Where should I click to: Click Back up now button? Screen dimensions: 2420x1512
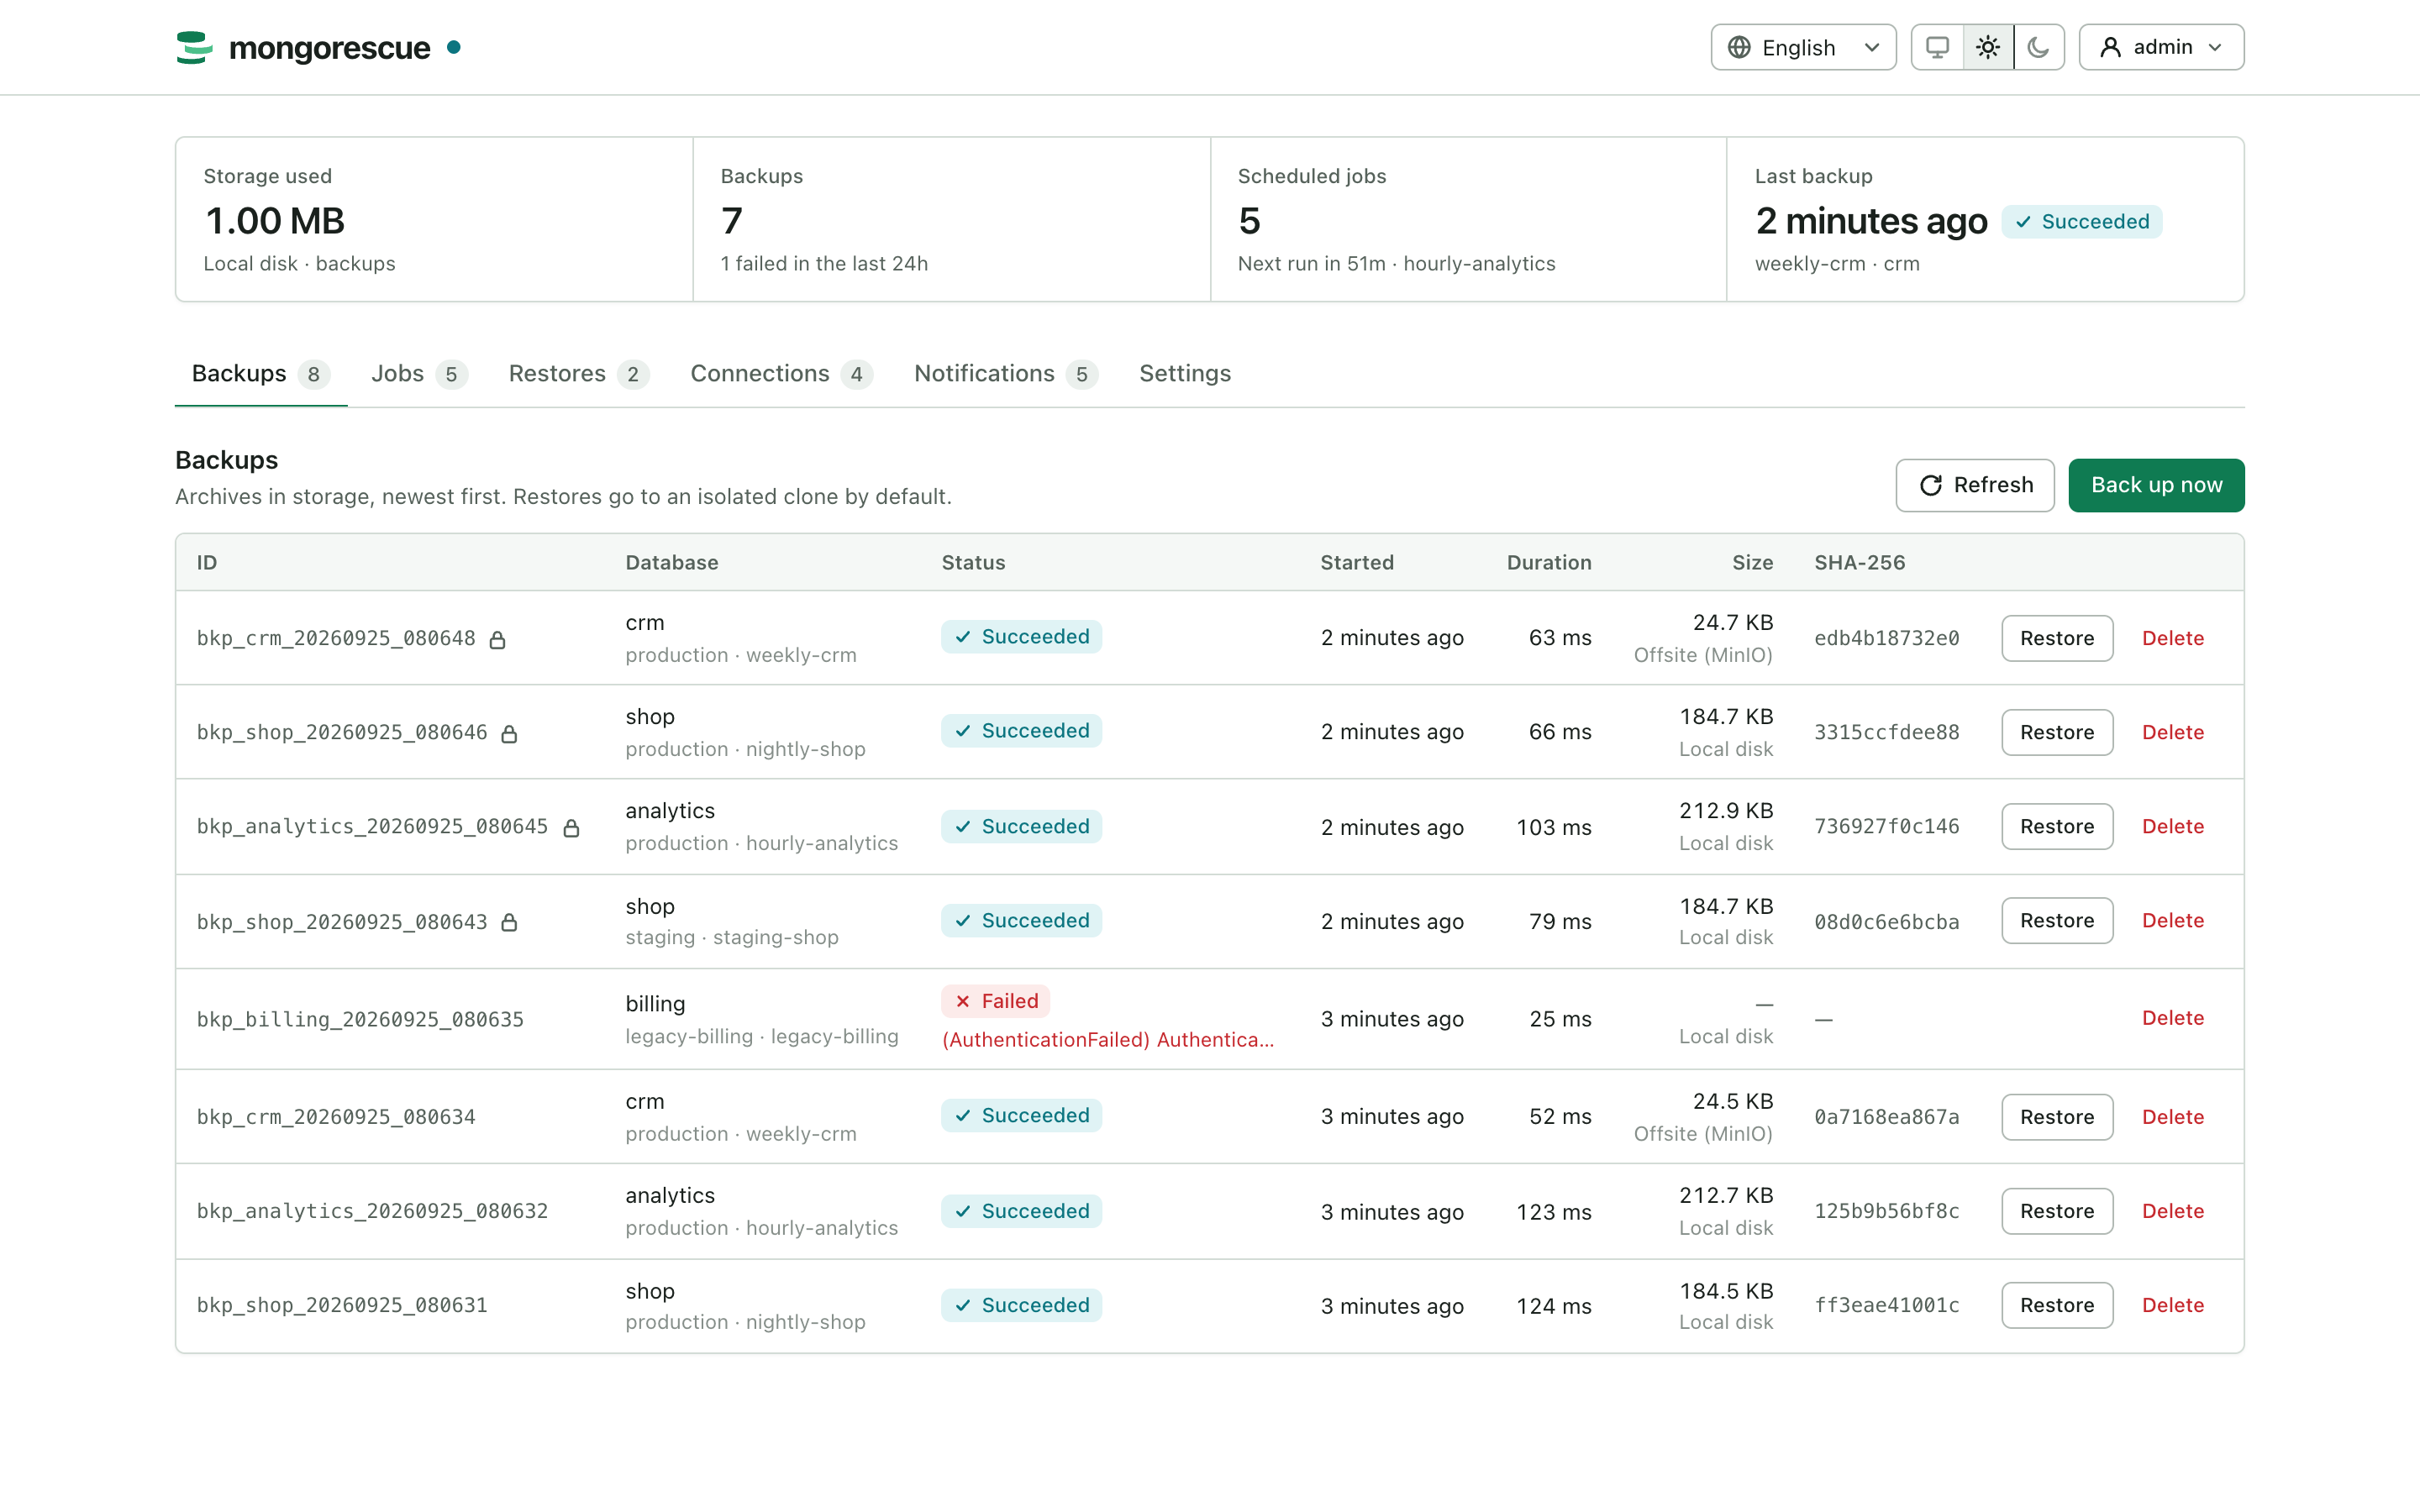[x=2156, y=485]
